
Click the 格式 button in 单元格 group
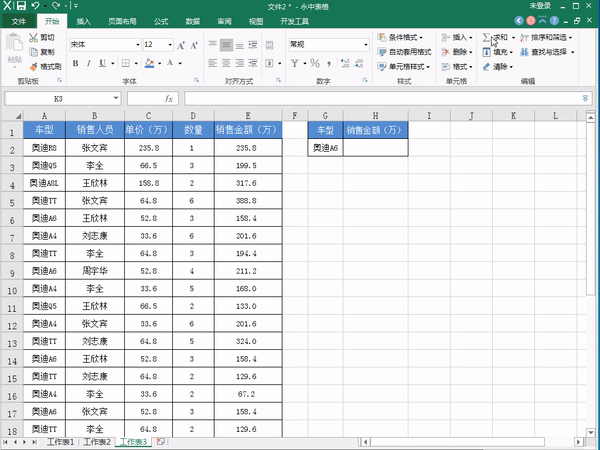click(x=457, y=67)
